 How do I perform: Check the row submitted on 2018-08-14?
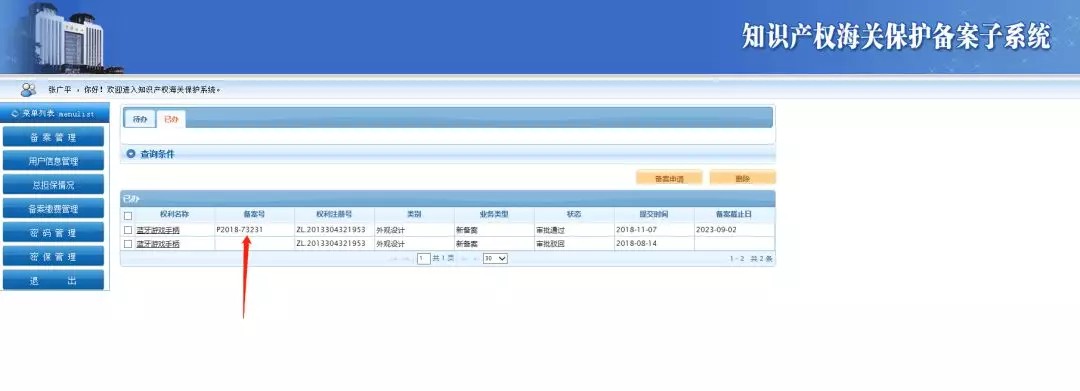click(127, 244)
